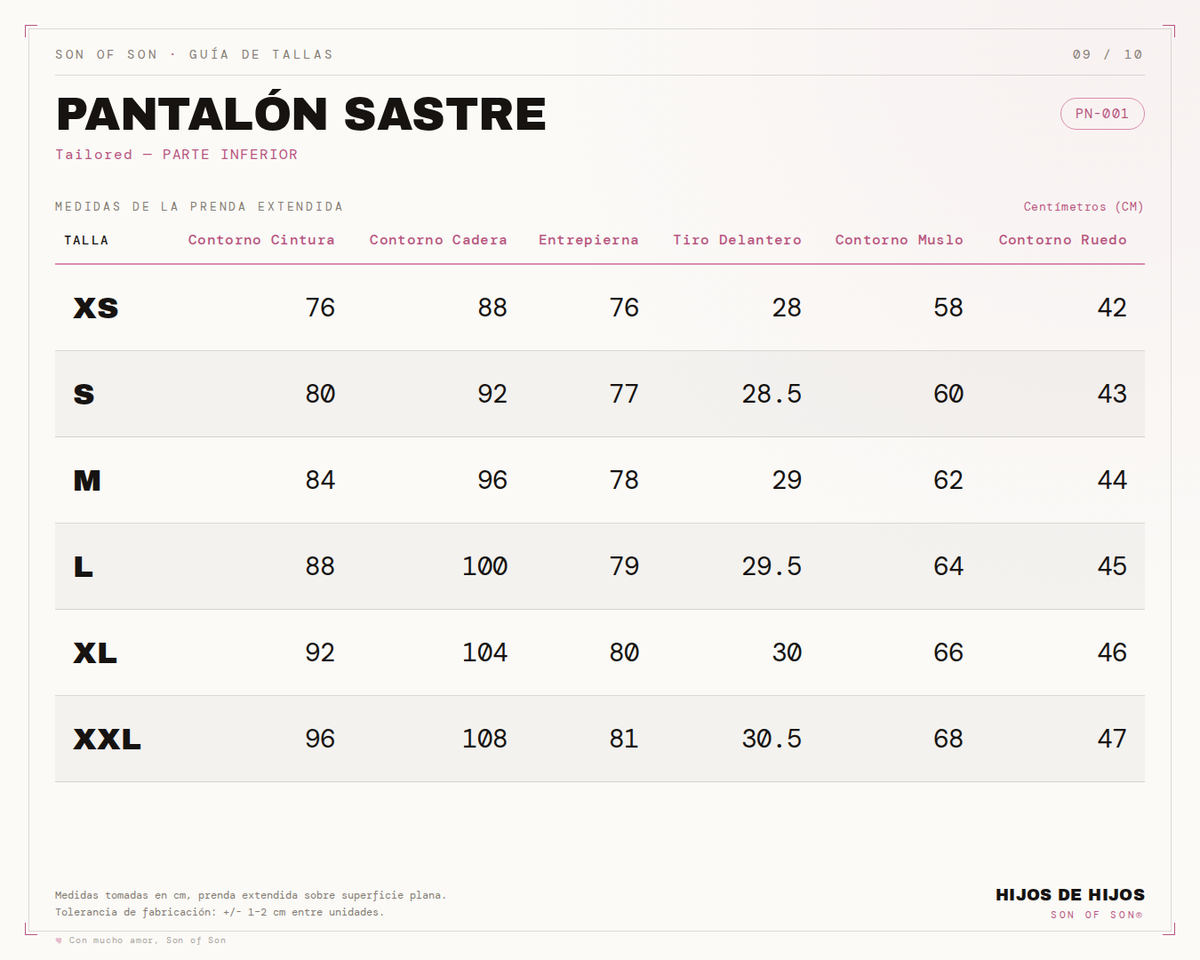Click the Centímetros (CM) unit label
The image size is (1200, 960).
click(x=1083, y=207)
